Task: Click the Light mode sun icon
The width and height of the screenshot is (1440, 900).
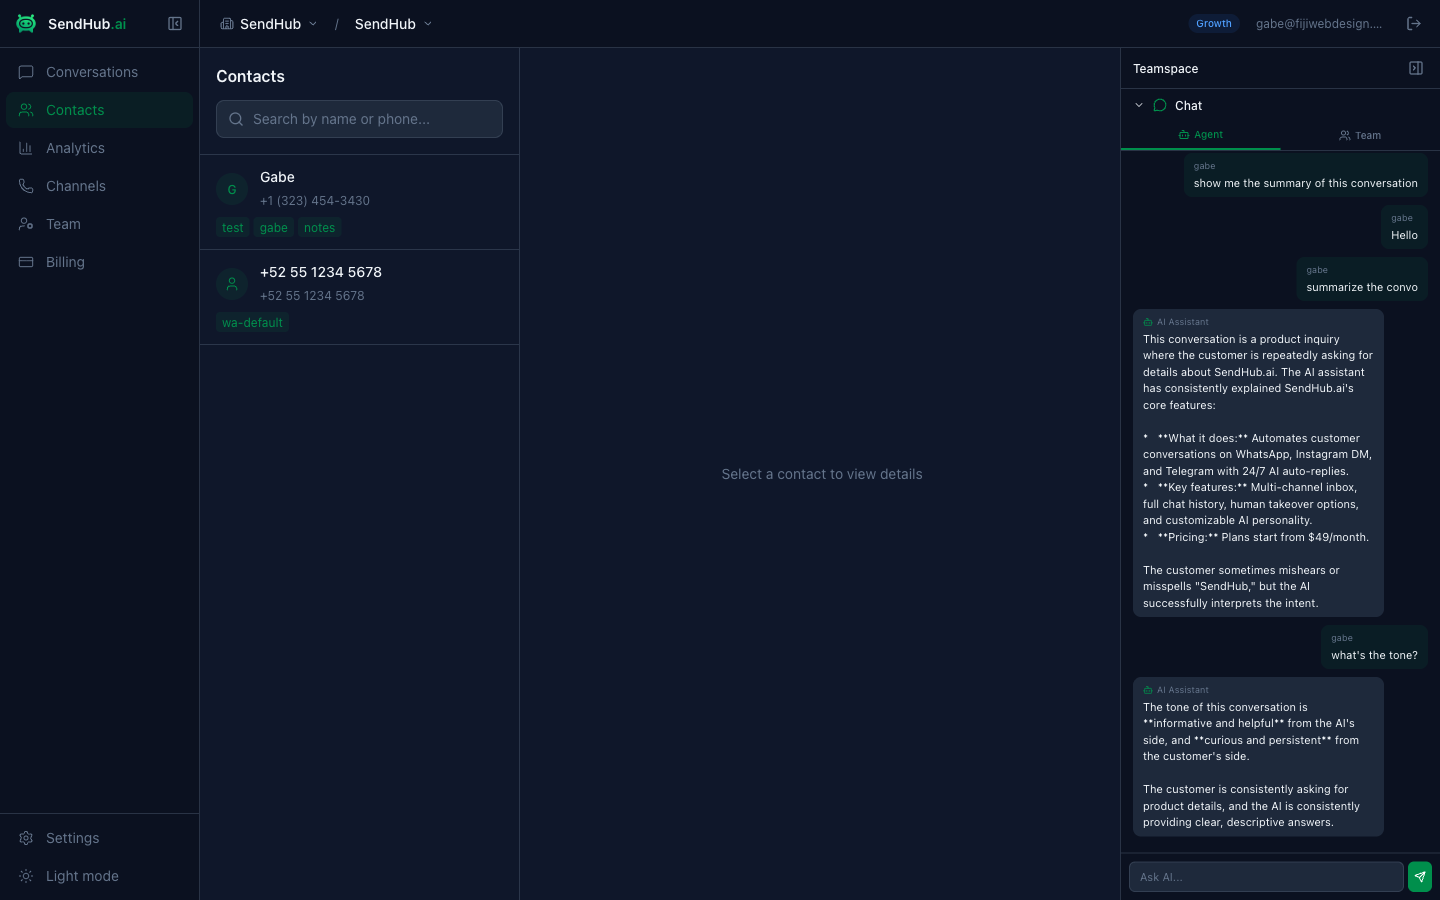Action: coord(26,876)
